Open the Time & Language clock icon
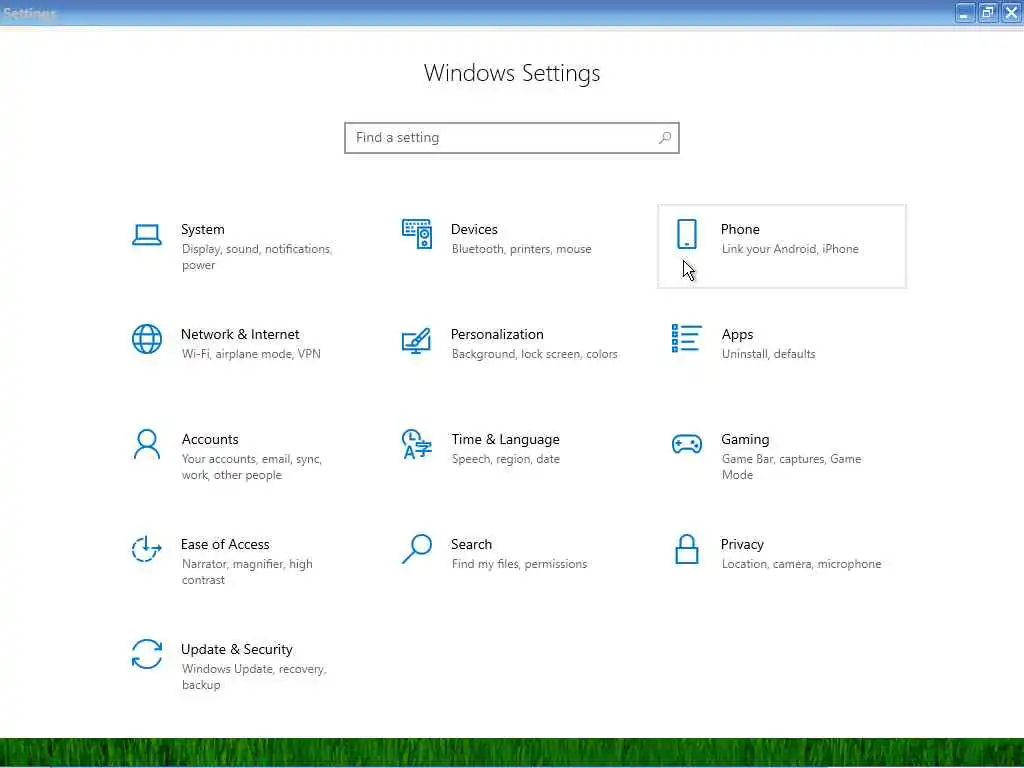1024x768 pixels. coord(417,444)
